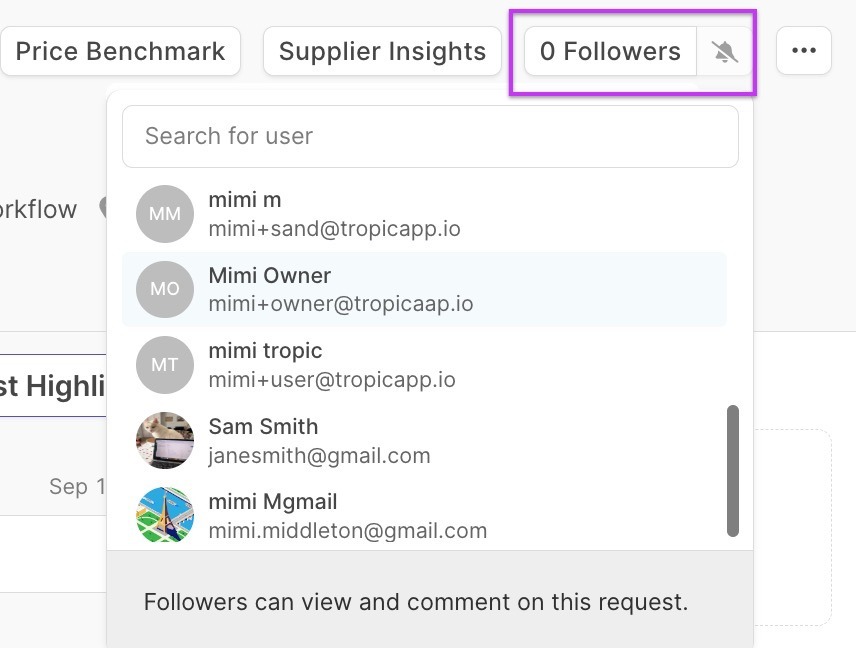Screen dimensions: 856x648
Task: Click the mimi.middleton@gmail.com email text
Action: [x=347, y=531]
